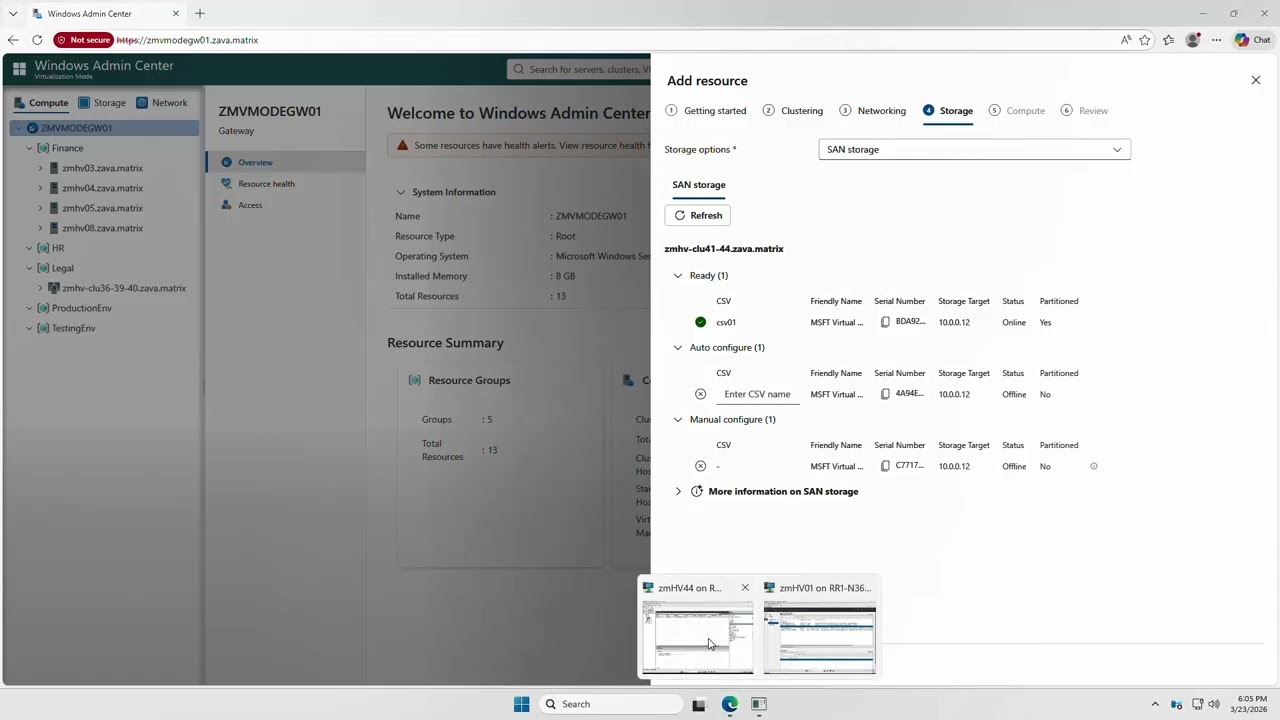Select the zmHV01 on RR1 preview thumbnail
Image resolution: width=1280 pixels, height=720 pixels.
point(819,628)
